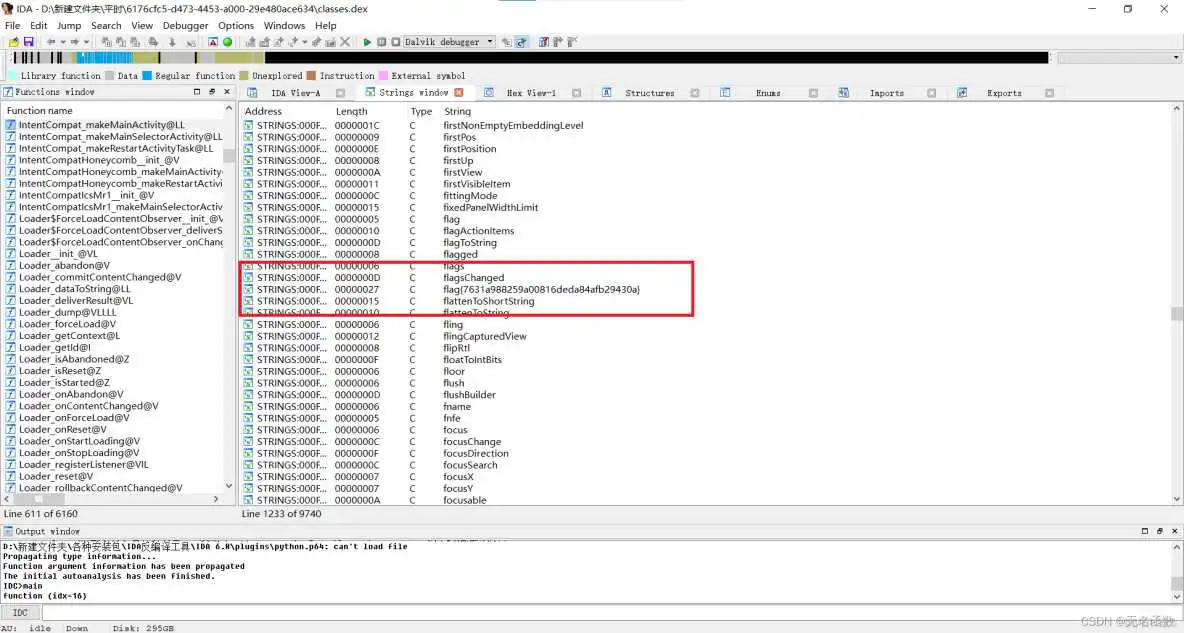Click the Pause process toolbar icon

tap(381, 42)
